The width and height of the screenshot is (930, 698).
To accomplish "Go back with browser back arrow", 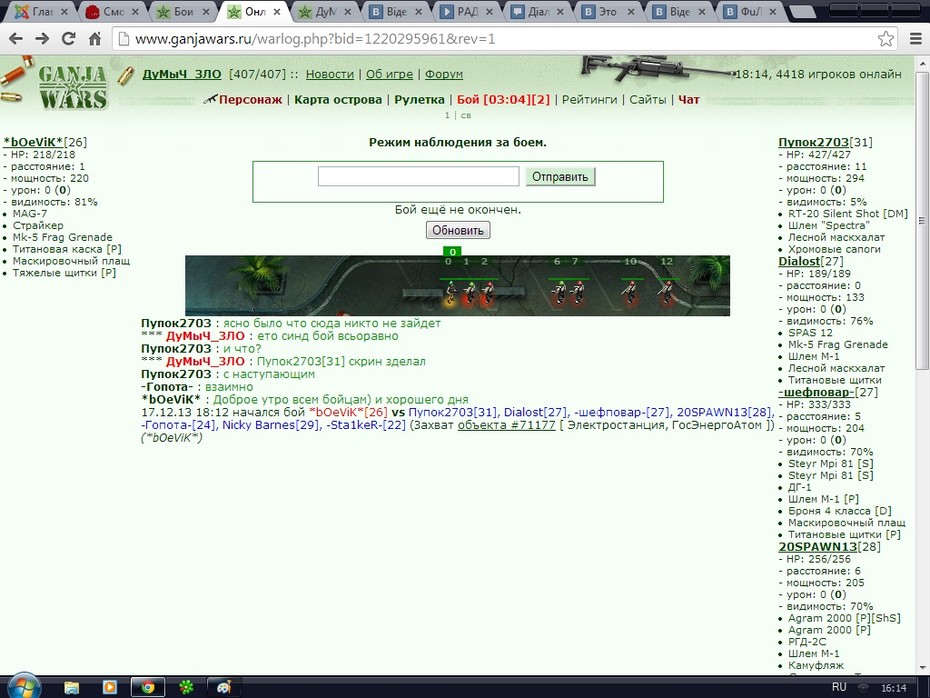I will (x=16, y=39).
